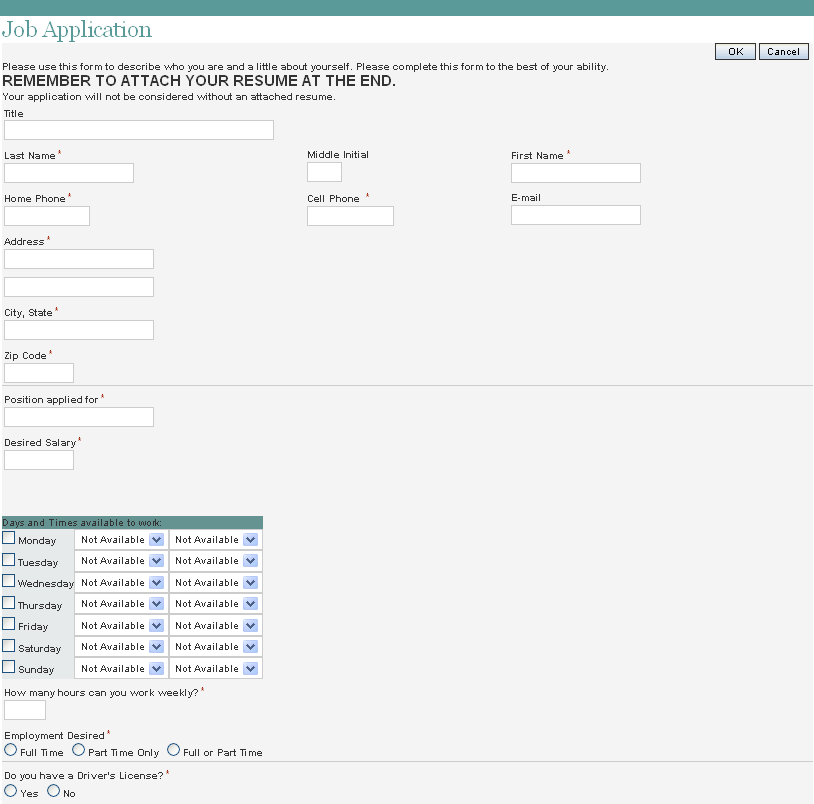The image size is (814, 804).
Task: Open Tuesday's second availability dropdown
Action: pyautogui.click(x=216, y=561)
